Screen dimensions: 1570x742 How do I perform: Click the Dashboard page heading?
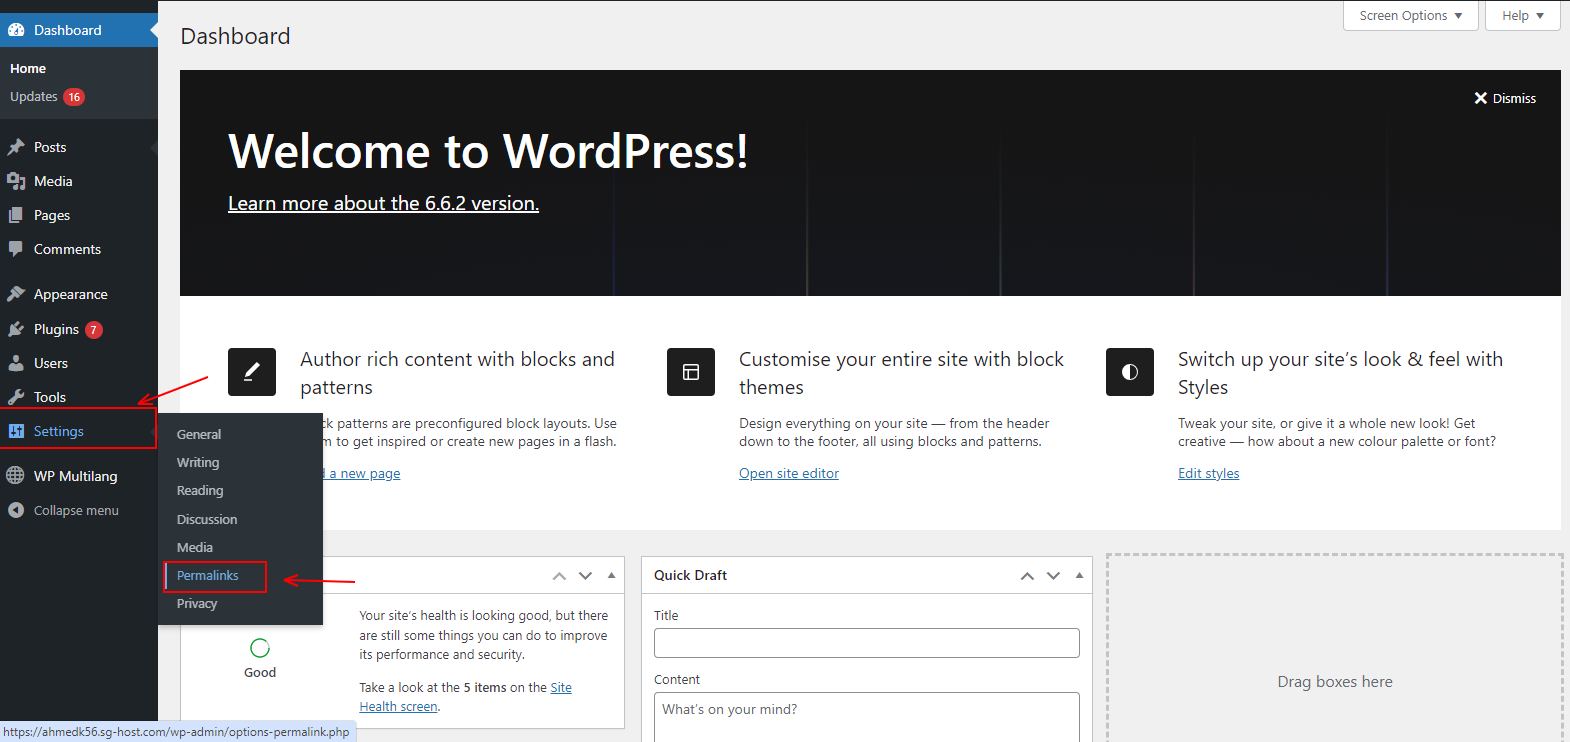click(236, 36)
